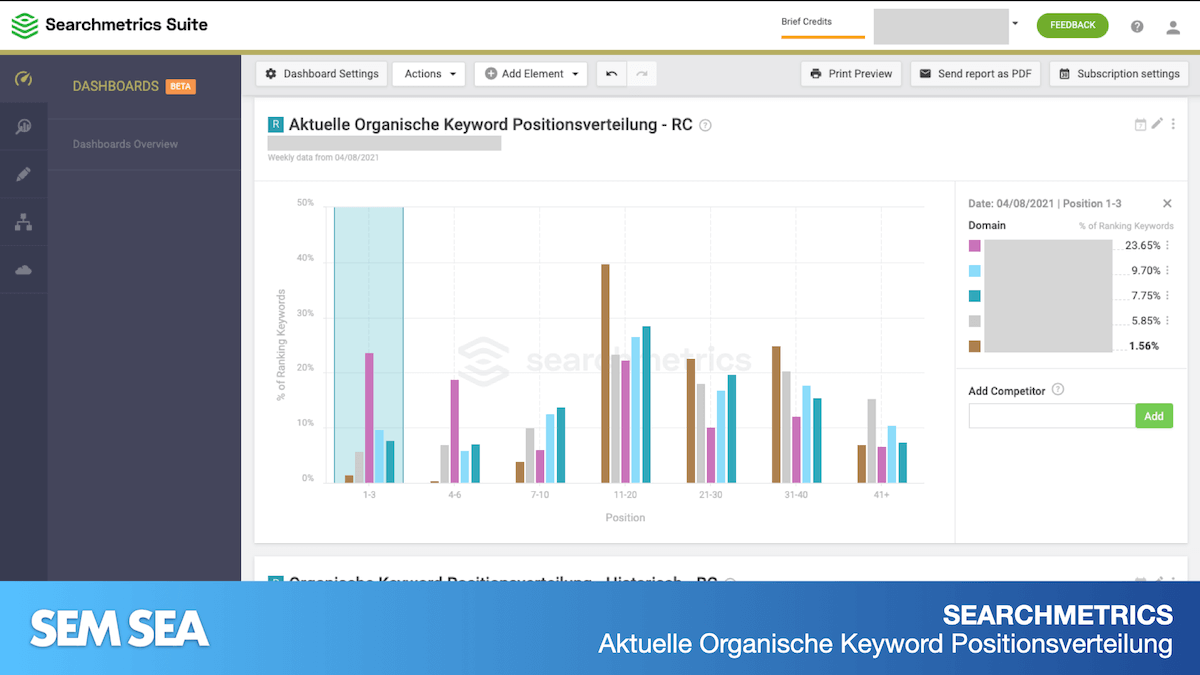
Task: Click the calendar date icon on chart widget
Action: click(1140, 125)
